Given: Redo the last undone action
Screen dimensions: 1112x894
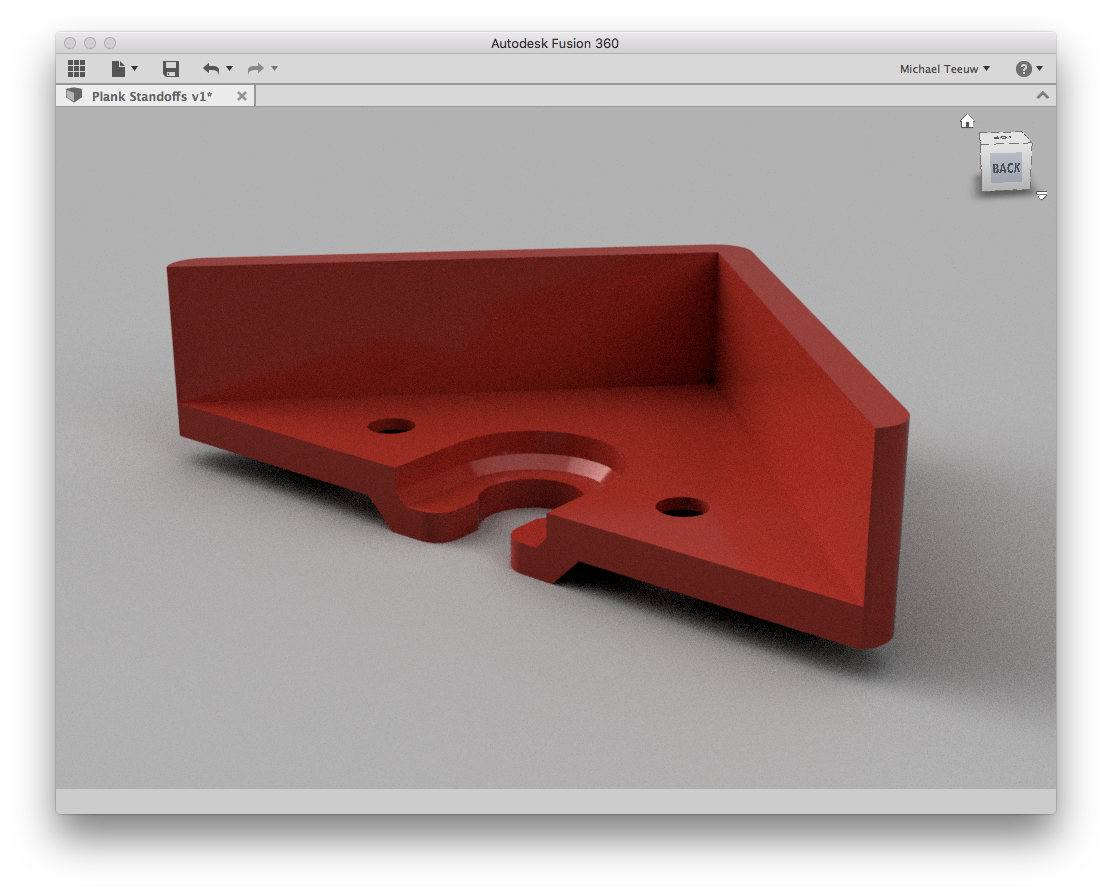Looking at the screenshot, I should (x=255, y=69).
